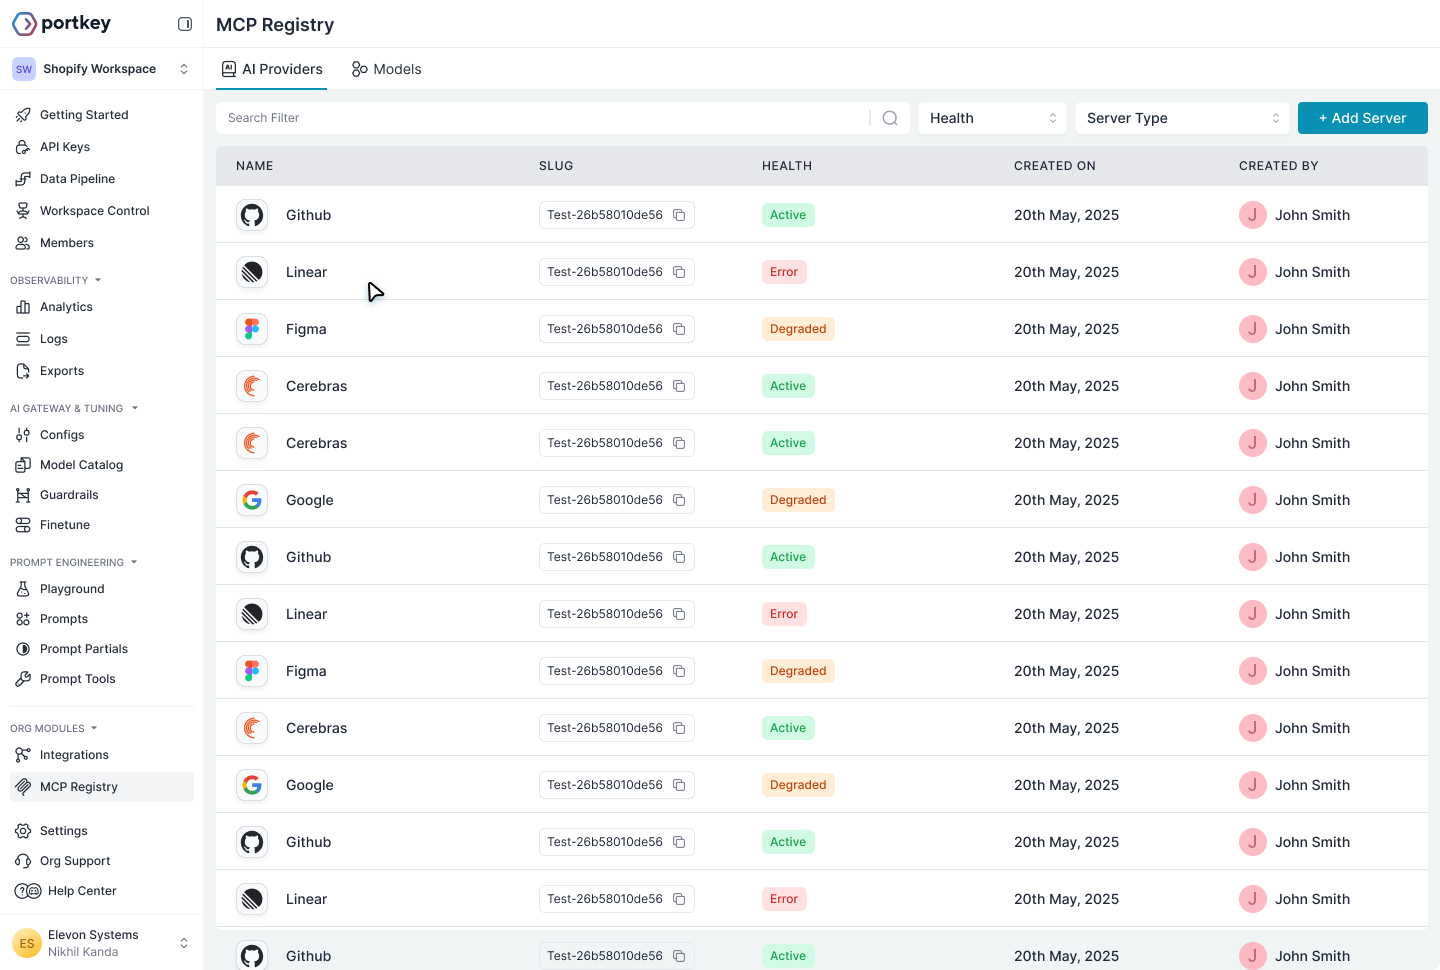Viewport: 1440px width, 970px height.
Task: Click the Google logo in the table
Action: 252,499
